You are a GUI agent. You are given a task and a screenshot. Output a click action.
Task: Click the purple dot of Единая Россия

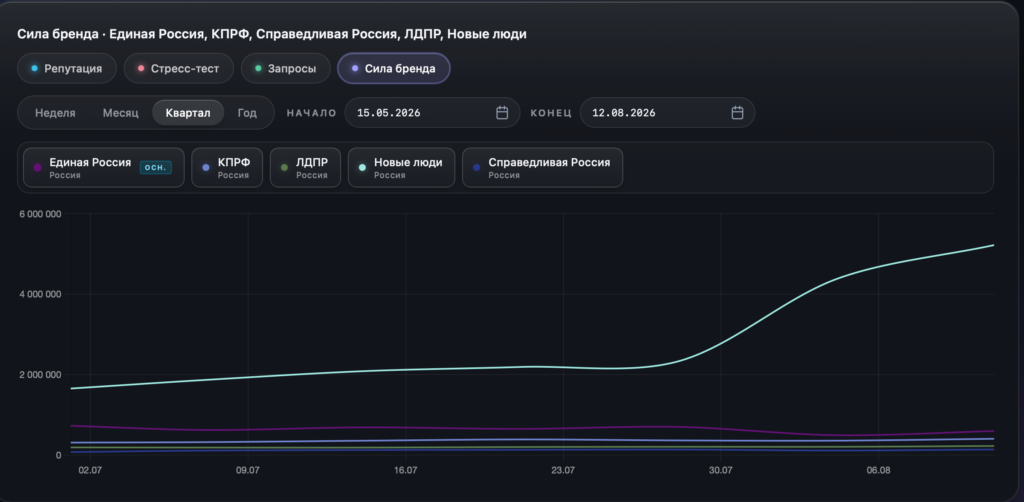coord(37,168)
